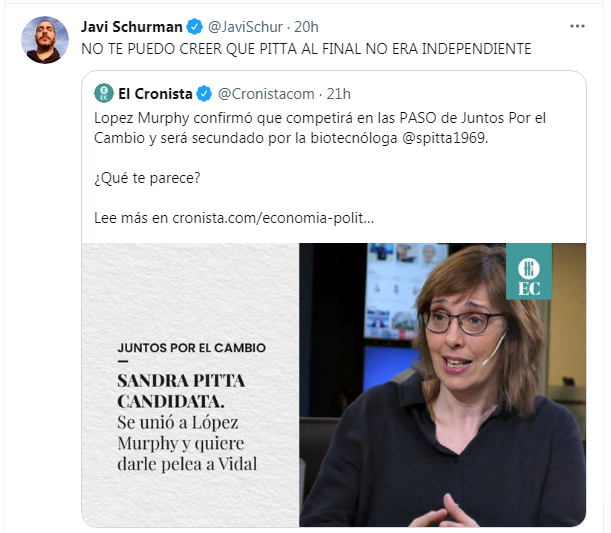Screen dimensions: 611x533
Task: Open El Cronista display name
Action: [155, 94]
